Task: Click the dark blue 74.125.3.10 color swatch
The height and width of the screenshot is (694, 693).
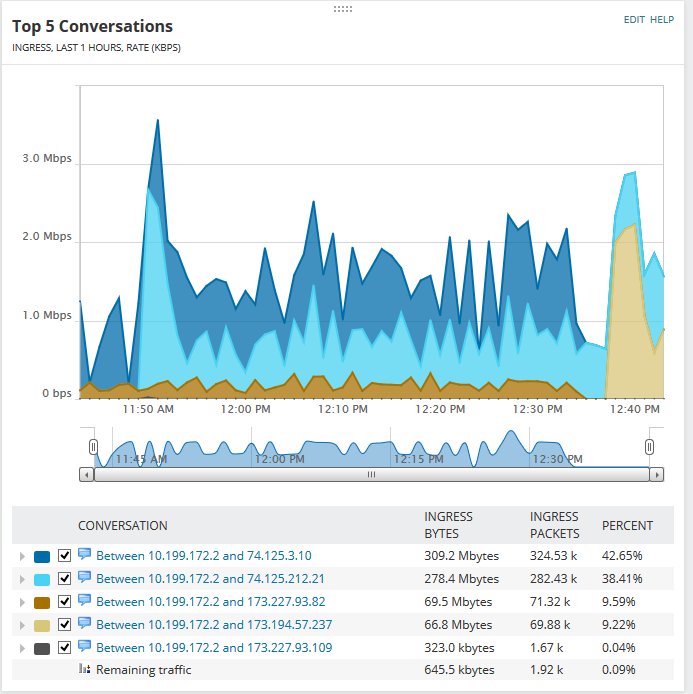Action: point(42,557)
